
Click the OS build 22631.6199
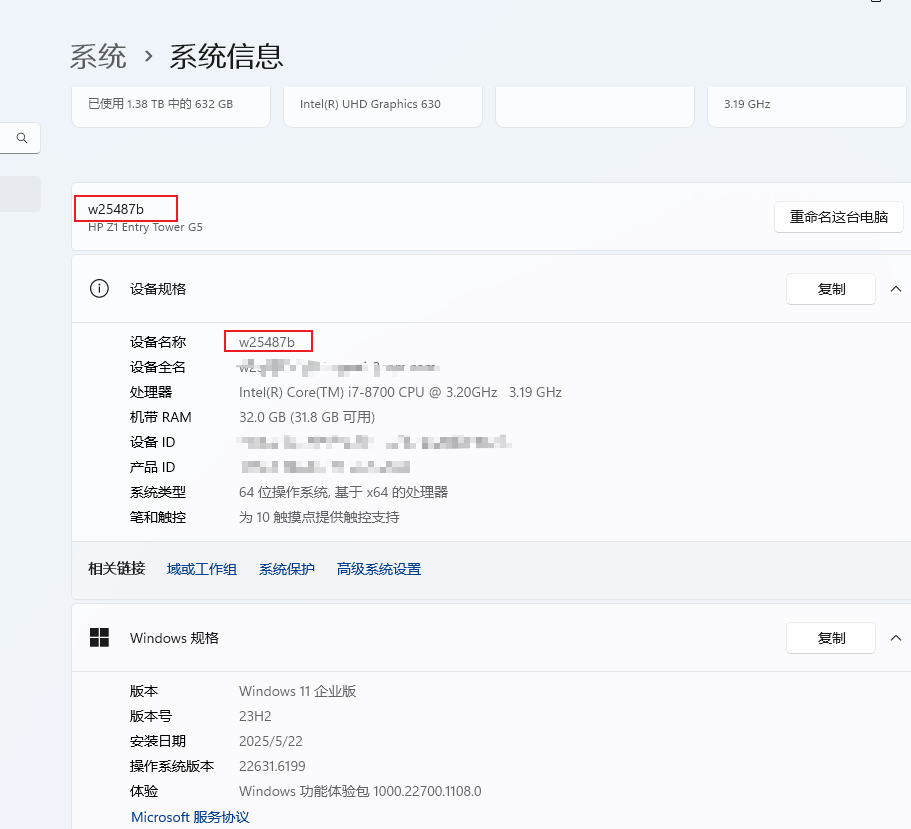[x=272, y=766]
